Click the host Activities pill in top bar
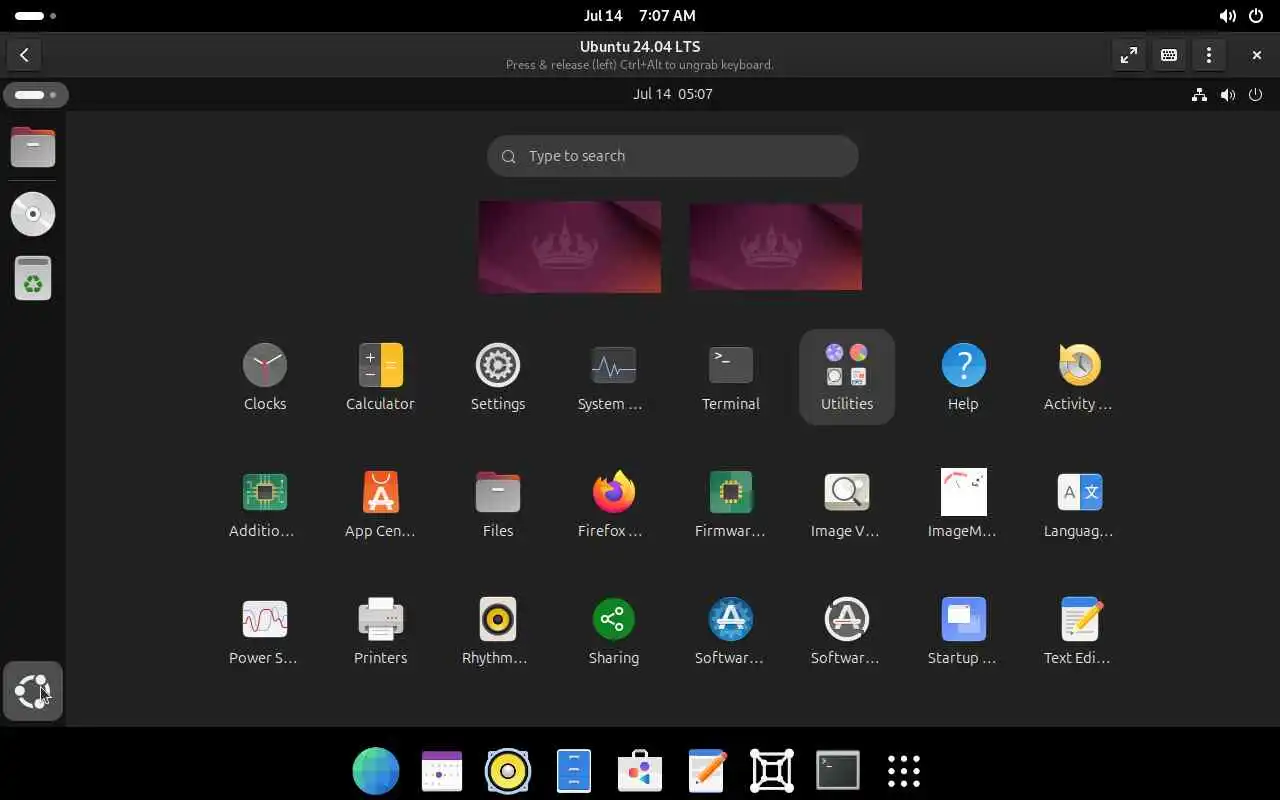The image size is (1280, 800). [36, 16]
